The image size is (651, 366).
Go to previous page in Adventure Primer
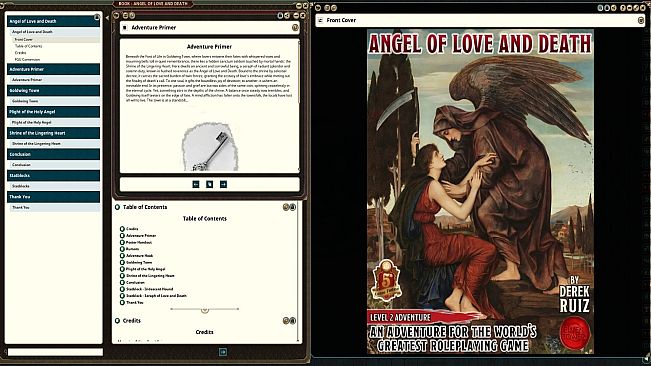pyautogui.click(x=196, y=184)
